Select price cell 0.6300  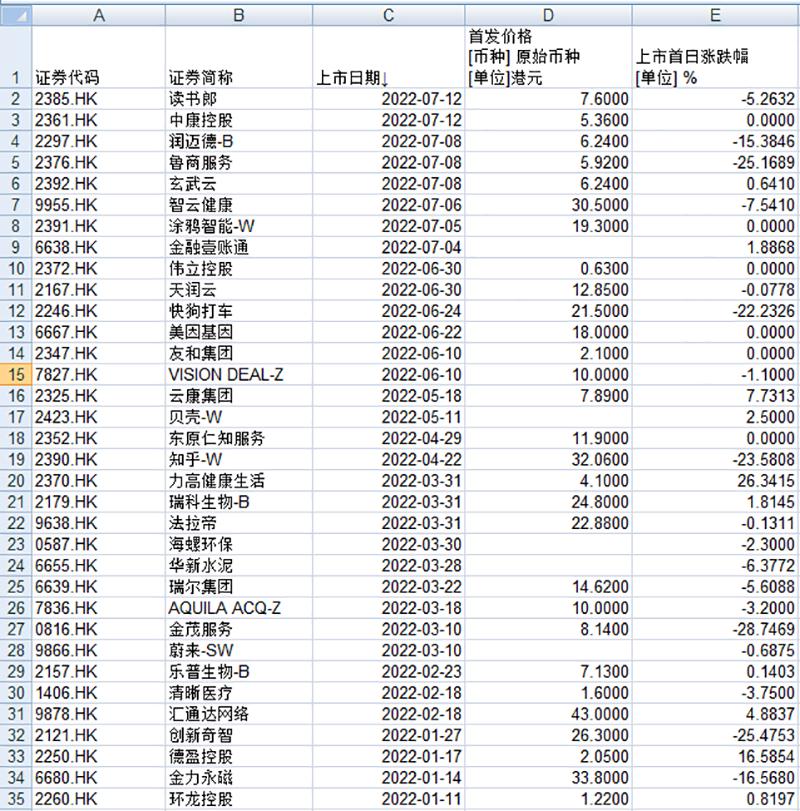548,268
